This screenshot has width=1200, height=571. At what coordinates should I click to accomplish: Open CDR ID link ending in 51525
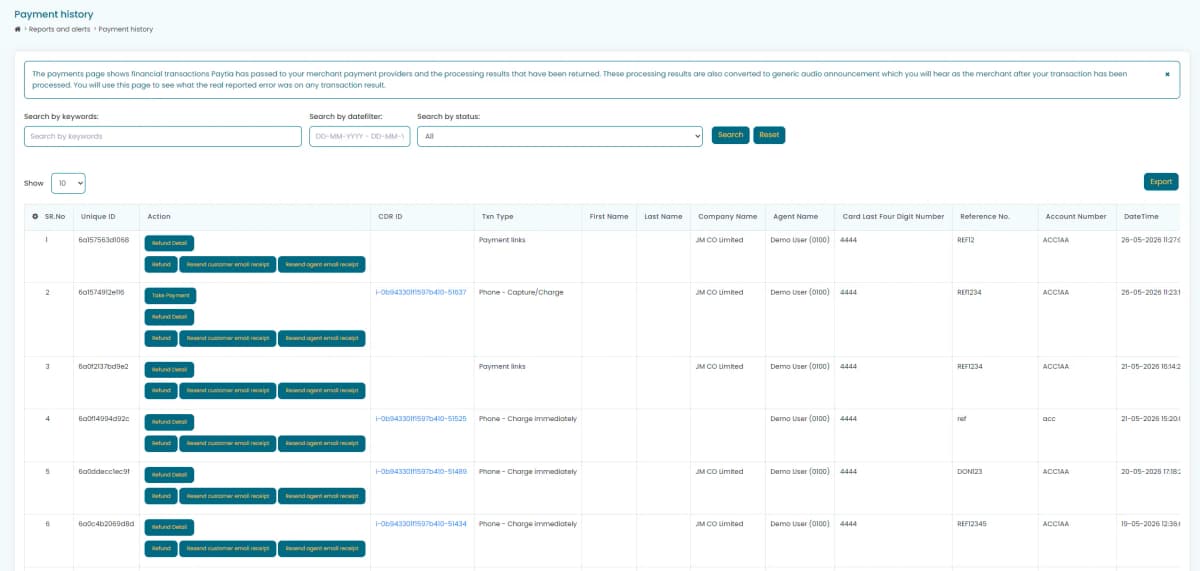(421, 419)
